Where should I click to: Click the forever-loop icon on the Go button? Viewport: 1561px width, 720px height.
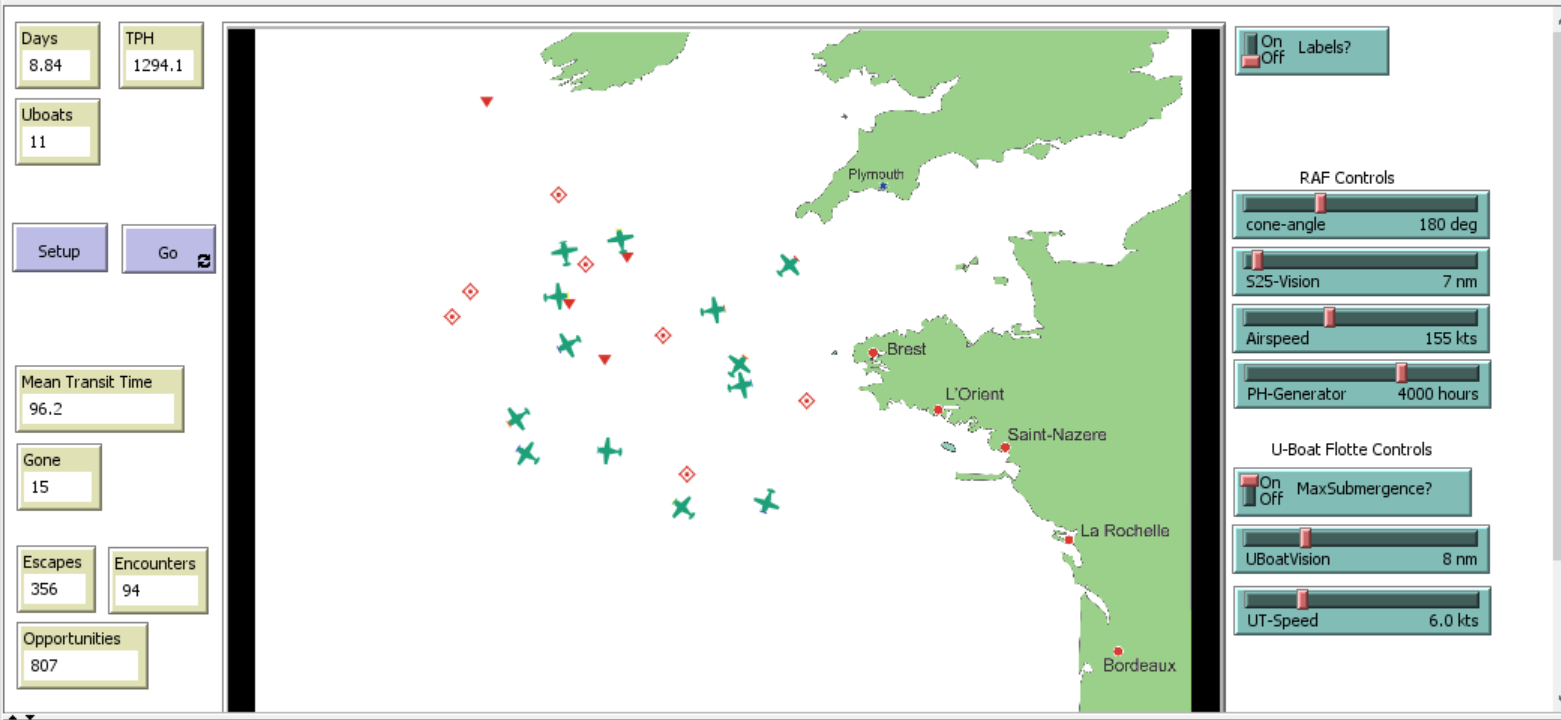[204, 258]
